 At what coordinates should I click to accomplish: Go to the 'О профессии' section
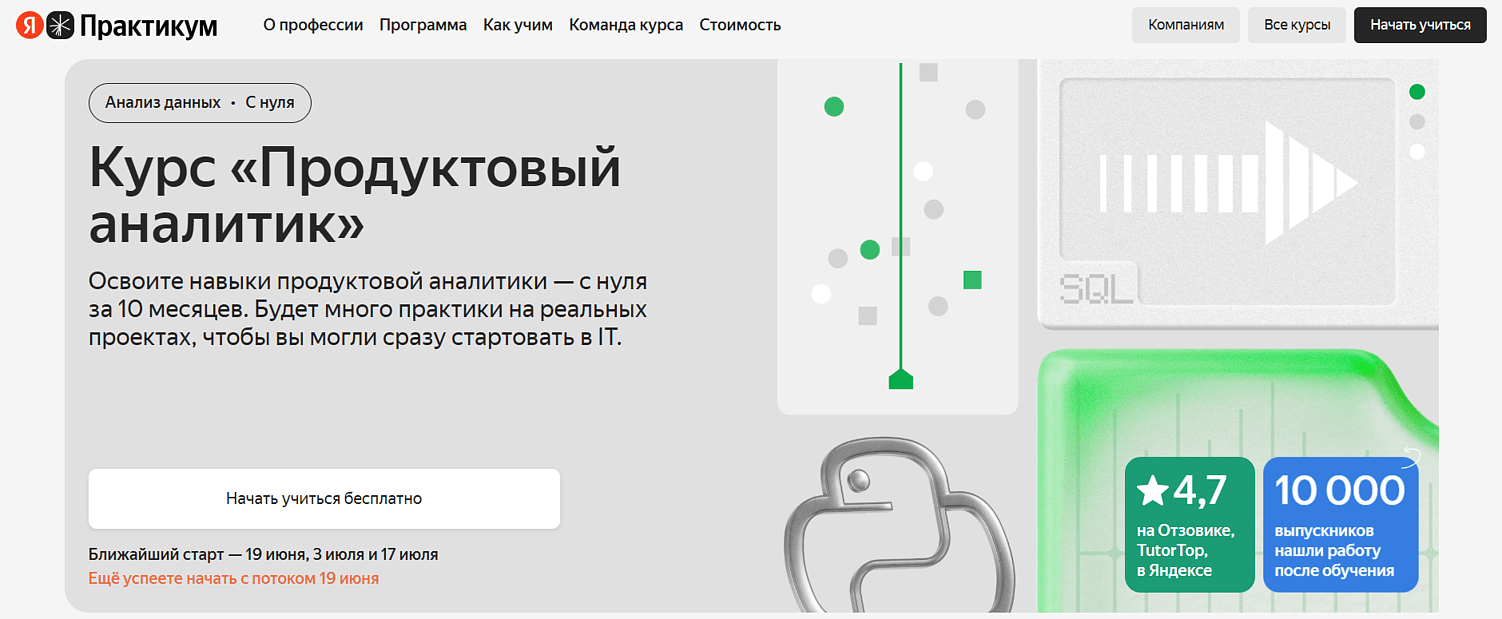(313, 25)
